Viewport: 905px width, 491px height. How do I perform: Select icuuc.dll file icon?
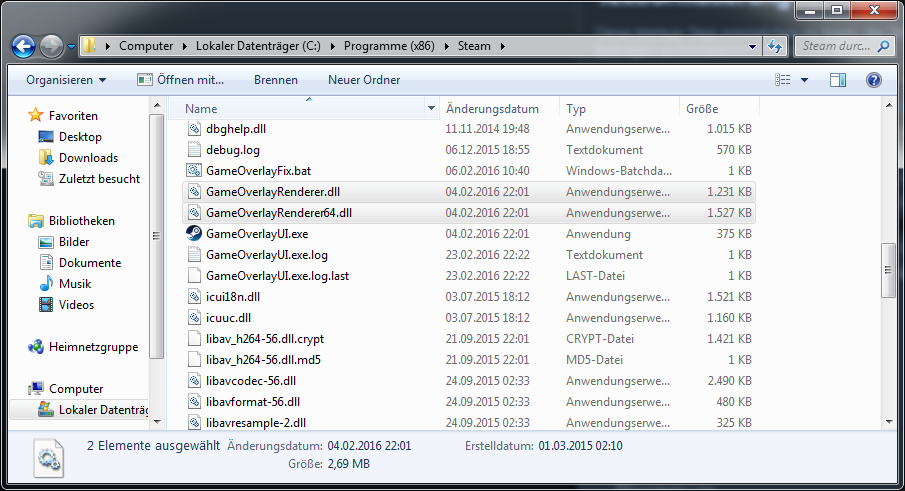tap(194, 318)
